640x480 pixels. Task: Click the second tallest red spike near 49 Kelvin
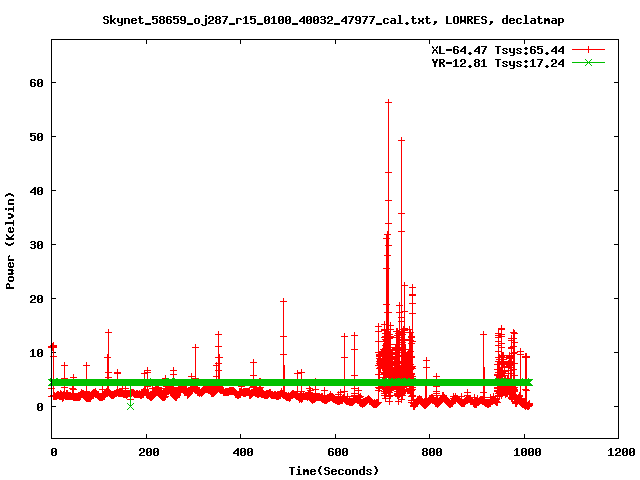tap(401, 140)
